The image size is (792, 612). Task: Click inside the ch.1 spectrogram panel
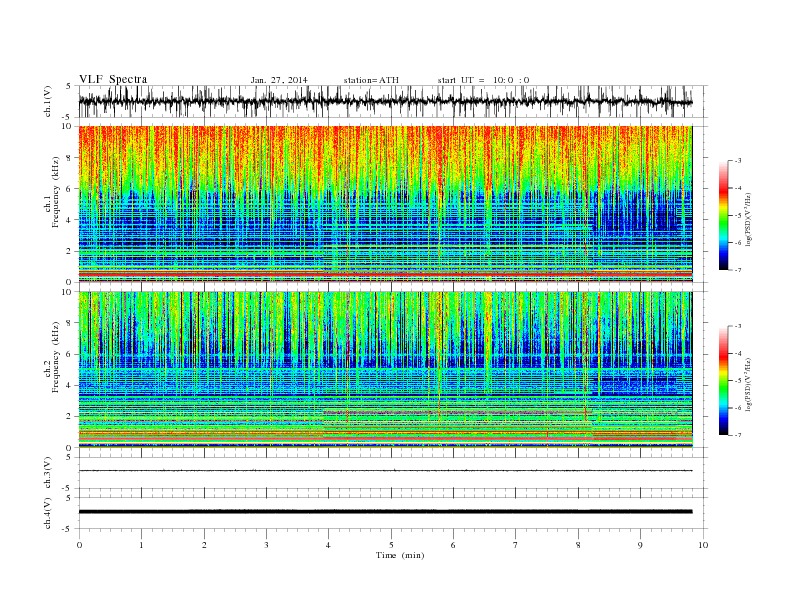click(x=385, y=204)
